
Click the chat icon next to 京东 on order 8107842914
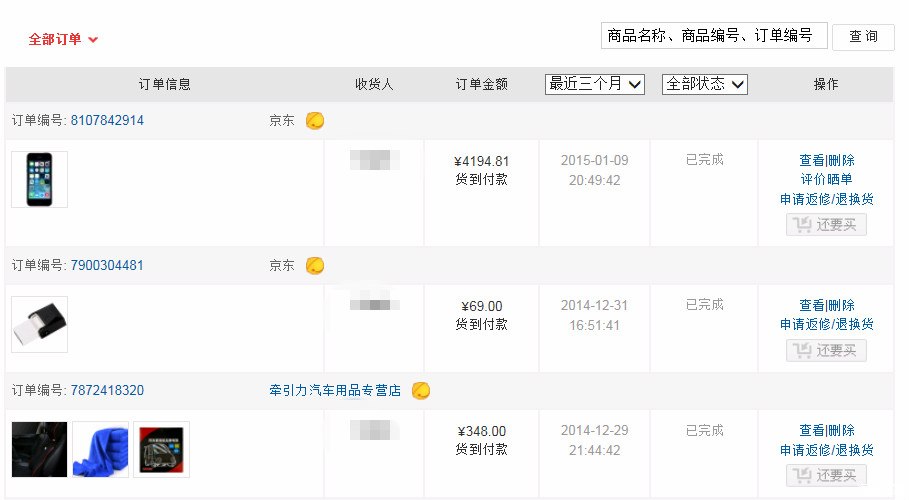click(315, 121)
